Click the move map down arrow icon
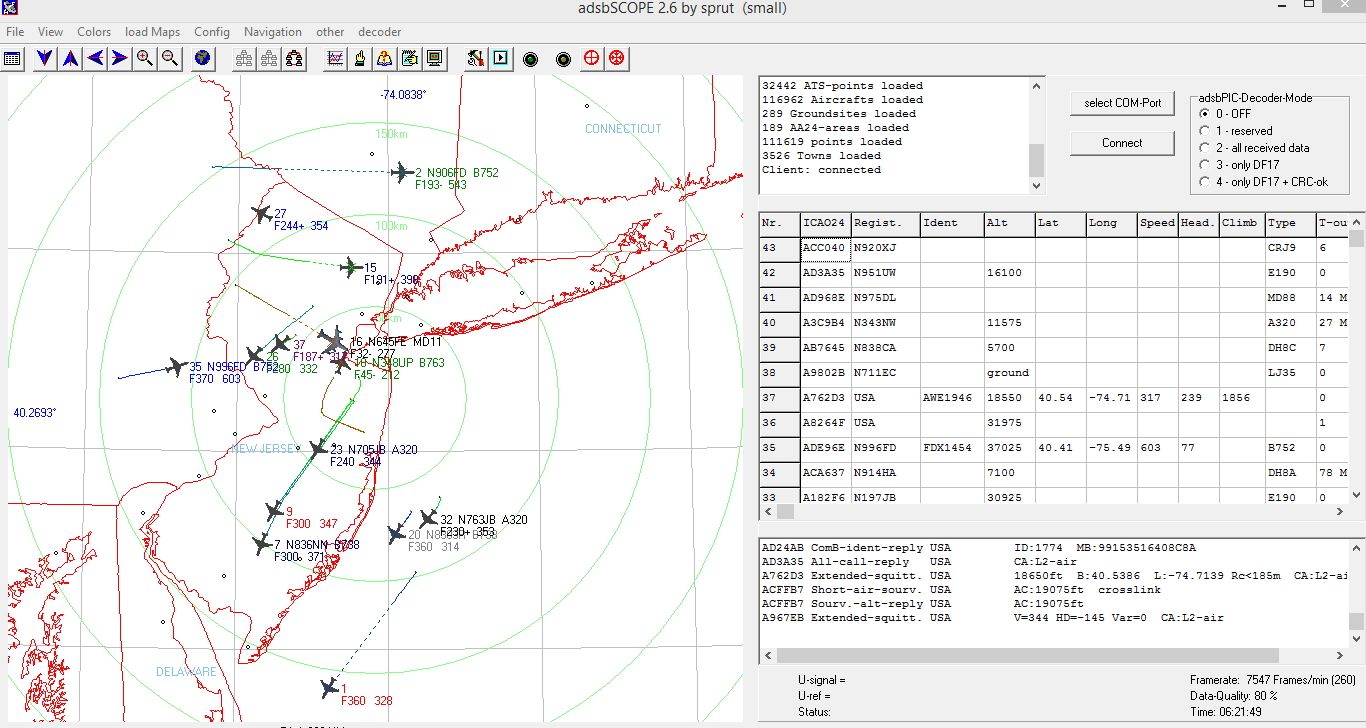The width and height of the screenshot is (1366, 728). point(44,58)
